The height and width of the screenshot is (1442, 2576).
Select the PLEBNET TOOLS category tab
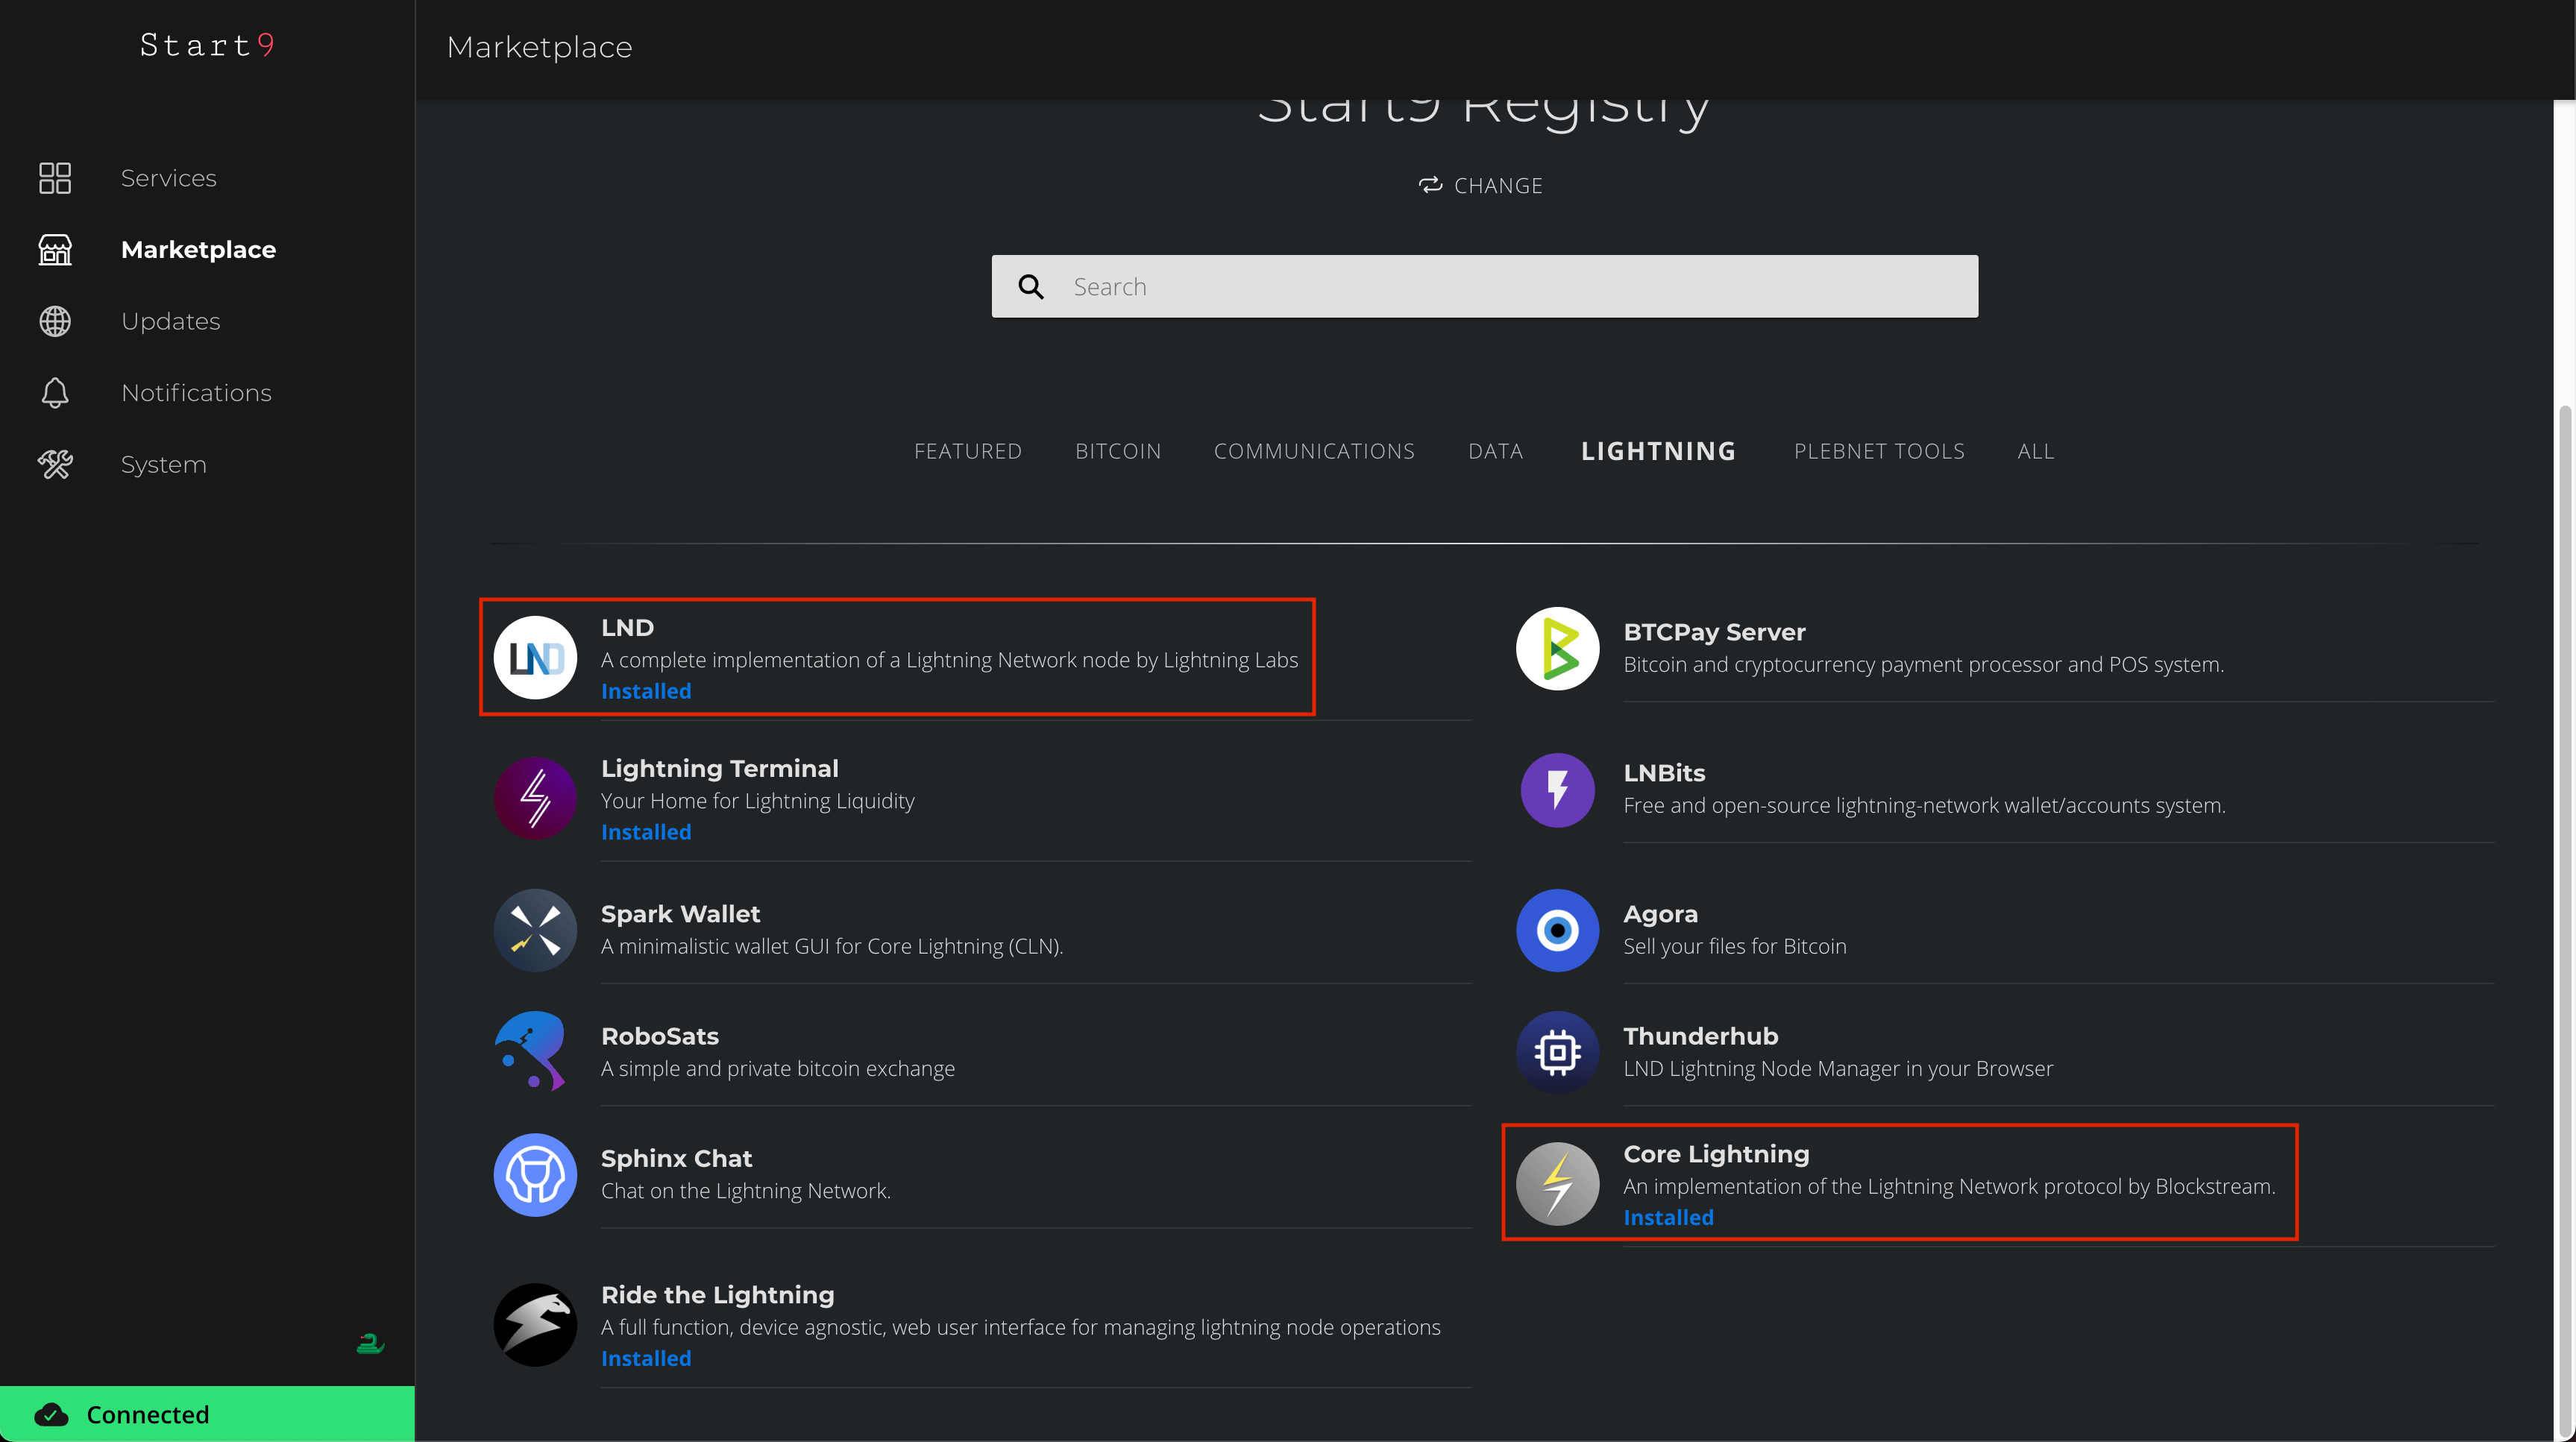(1878, 451)
